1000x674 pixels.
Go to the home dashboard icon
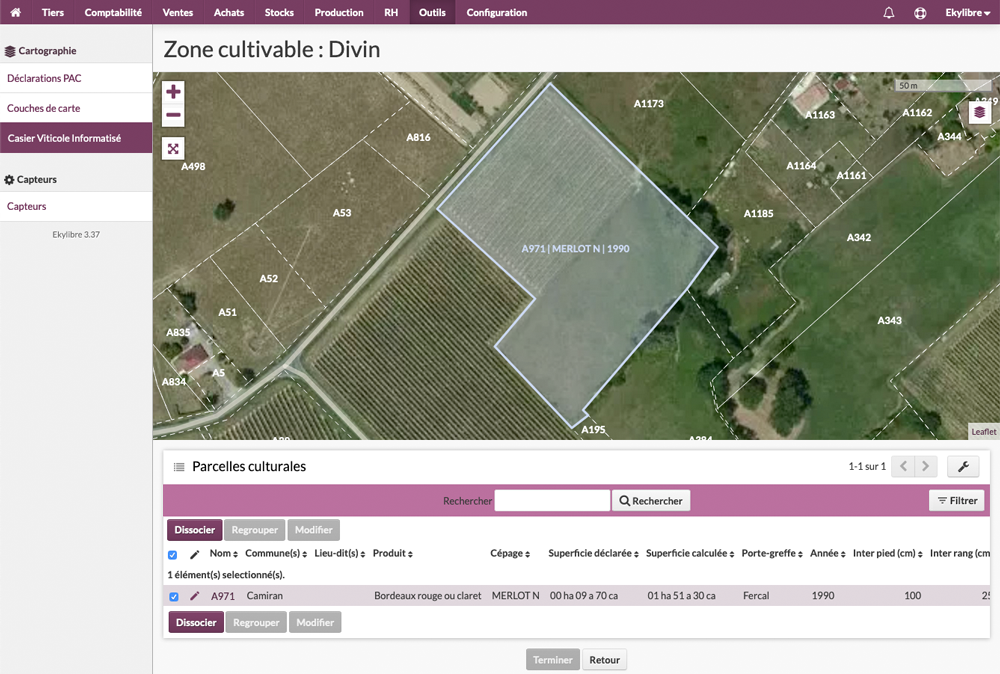[x=15, y=12]
